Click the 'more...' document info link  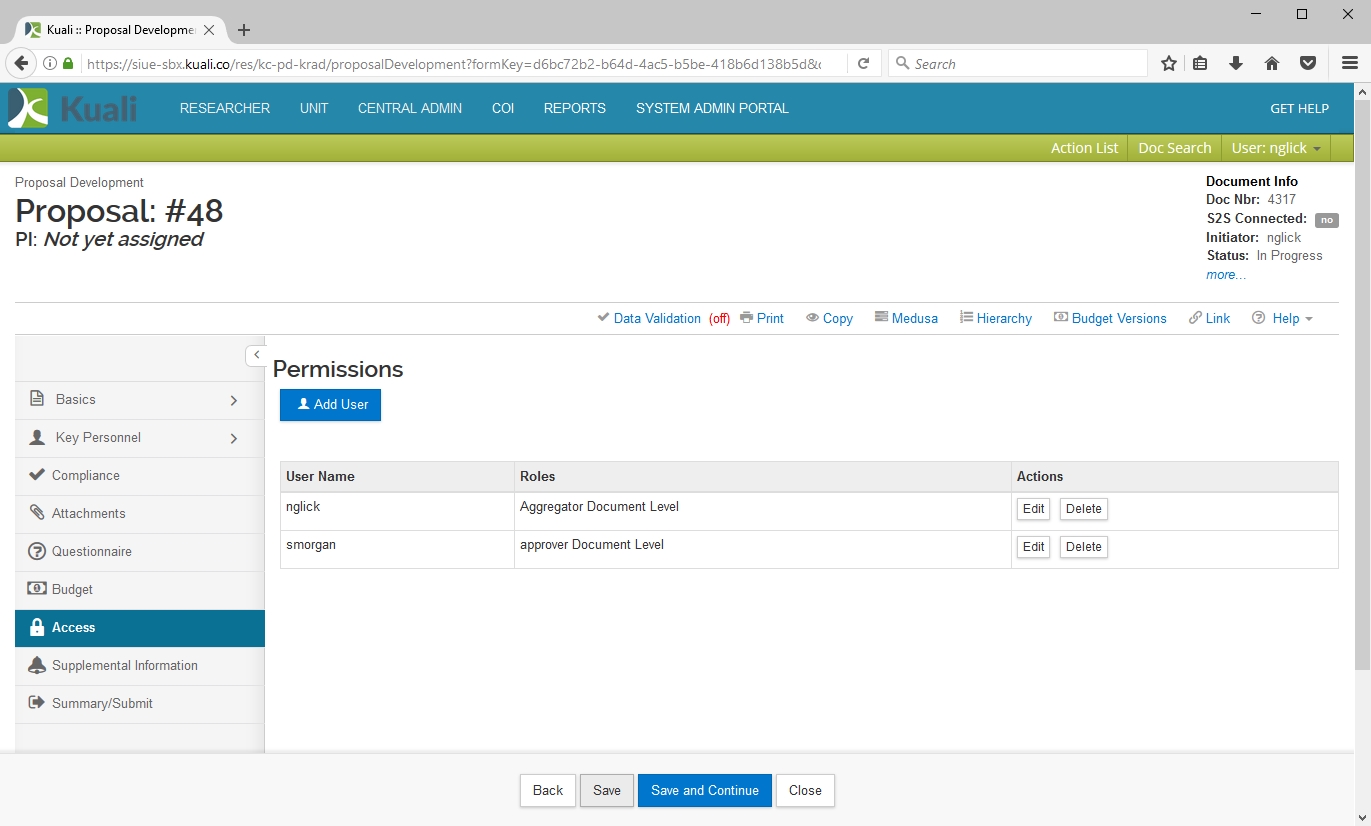[1225, 274]
